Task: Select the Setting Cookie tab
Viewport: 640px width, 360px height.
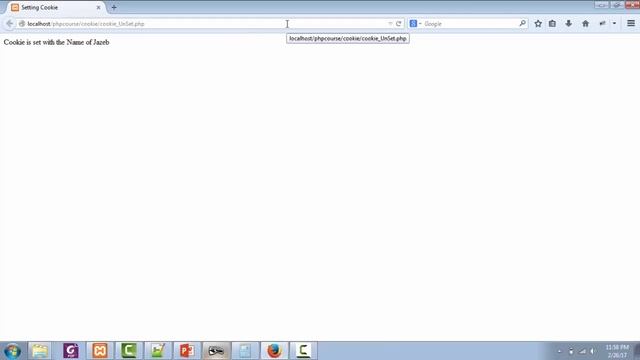Action: tap(56, 7)
